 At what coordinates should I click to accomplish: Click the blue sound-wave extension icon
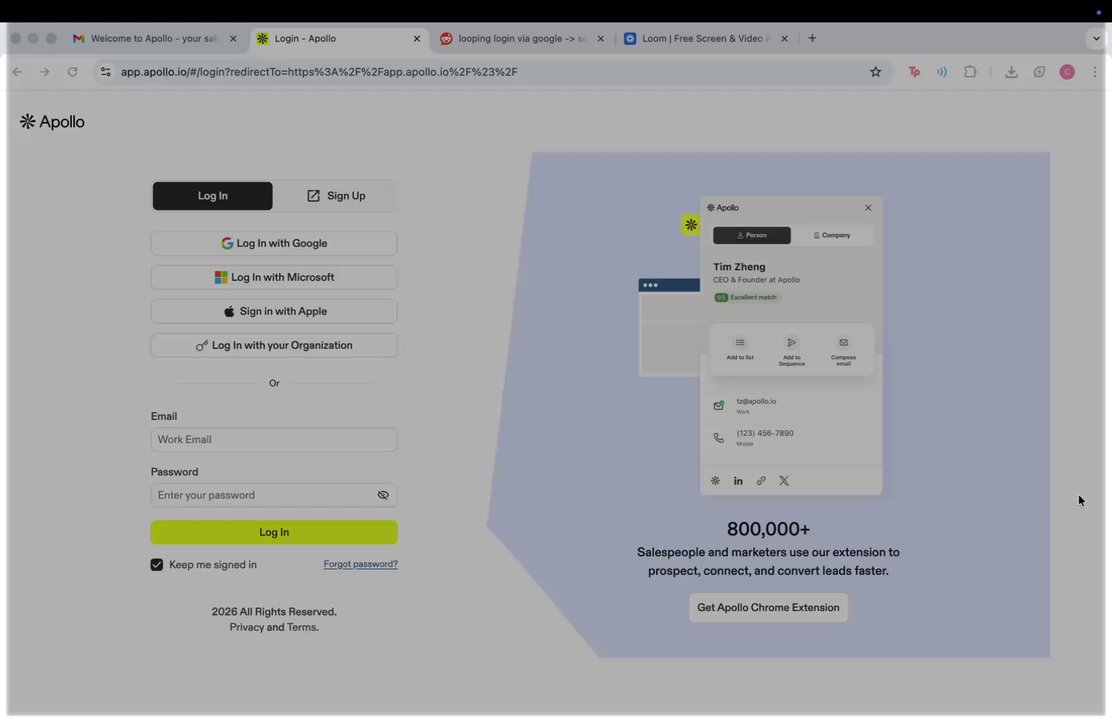941,72
